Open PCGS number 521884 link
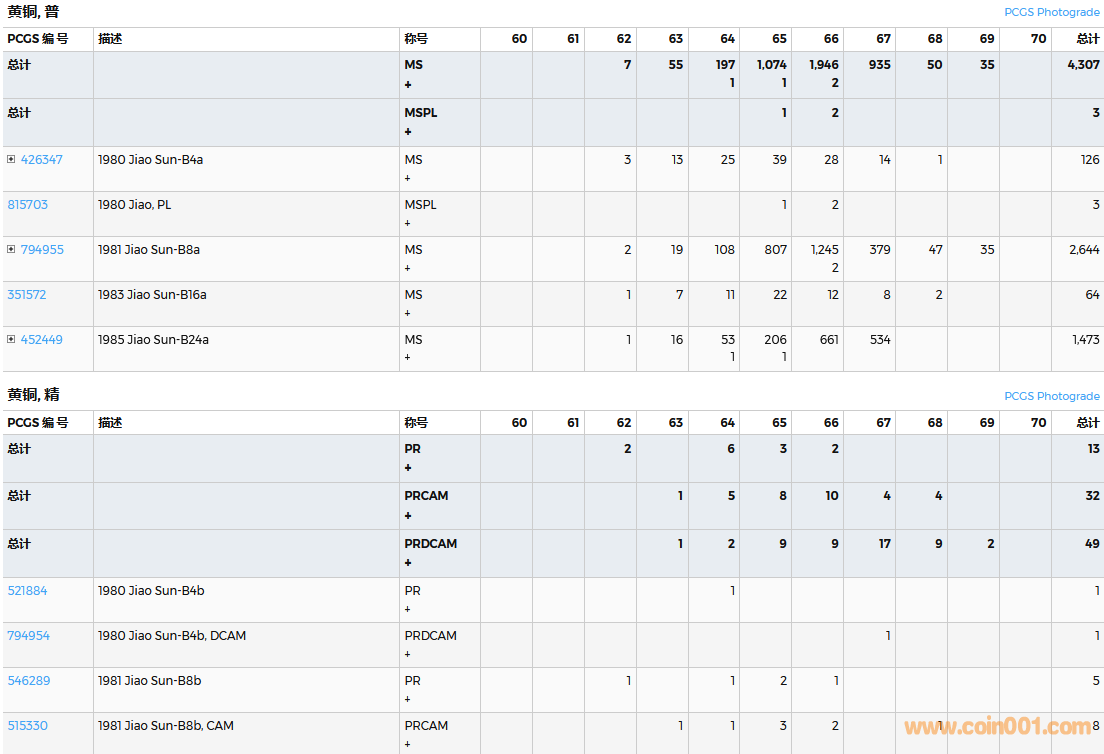Screen dimensions: 1104x754 point(27,591)
